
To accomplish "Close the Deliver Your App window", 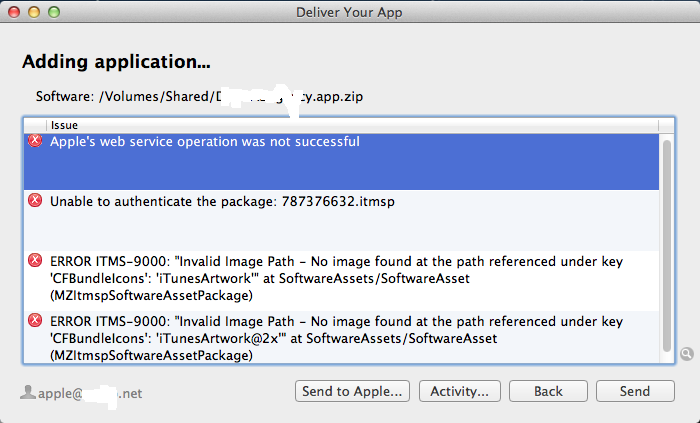I will point(13,12).
